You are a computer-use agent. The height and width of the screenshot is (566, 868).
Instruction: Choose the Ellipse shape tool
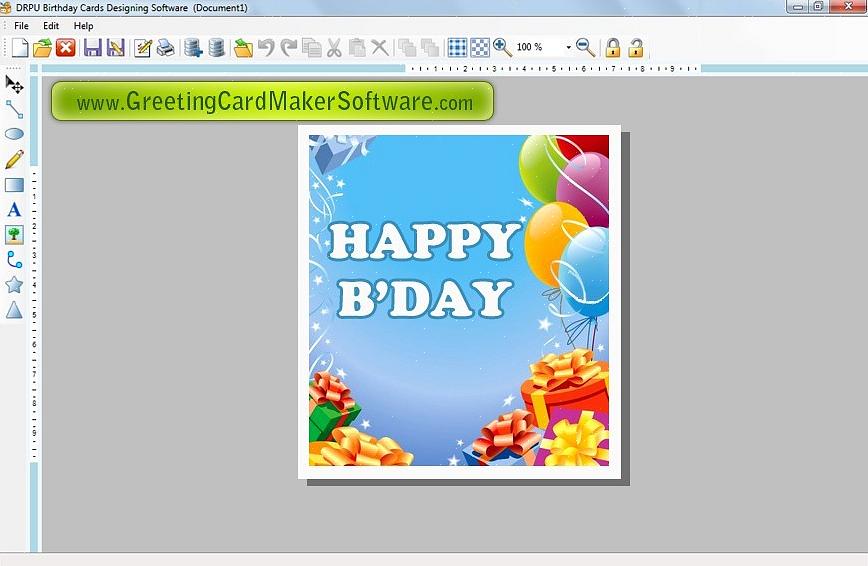[14, 134]
